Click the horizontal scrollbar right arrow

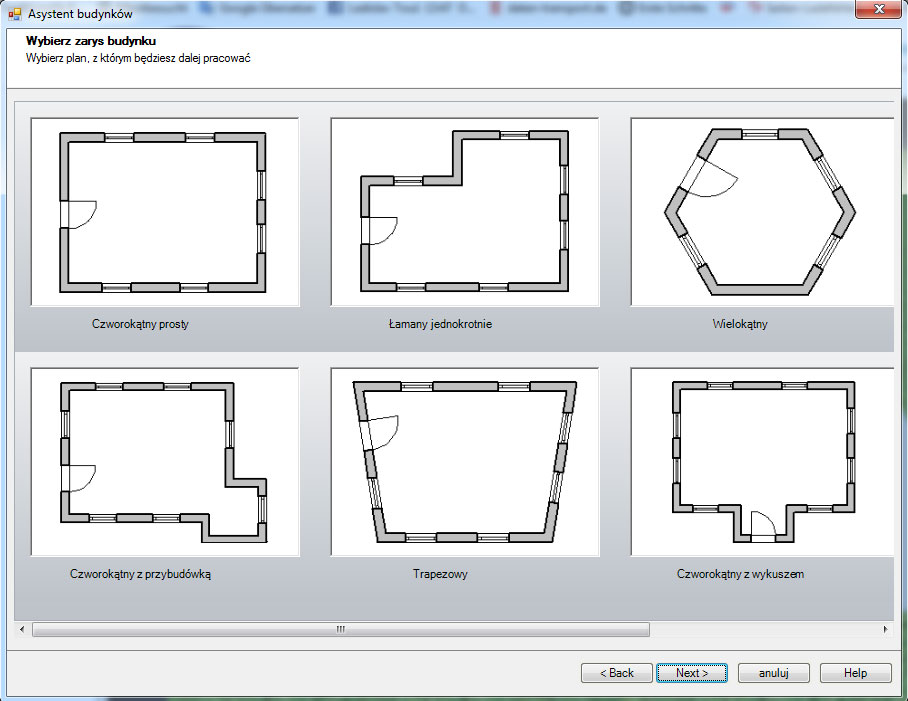click(886, 630)
